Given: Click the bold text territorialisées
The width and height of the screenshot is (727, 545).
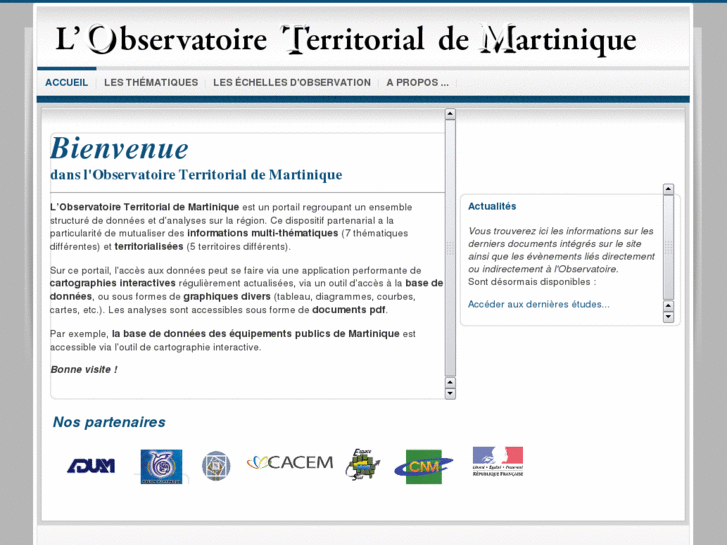Looking at the screenshot, I should pyautogui.click(x=149, y=246).
